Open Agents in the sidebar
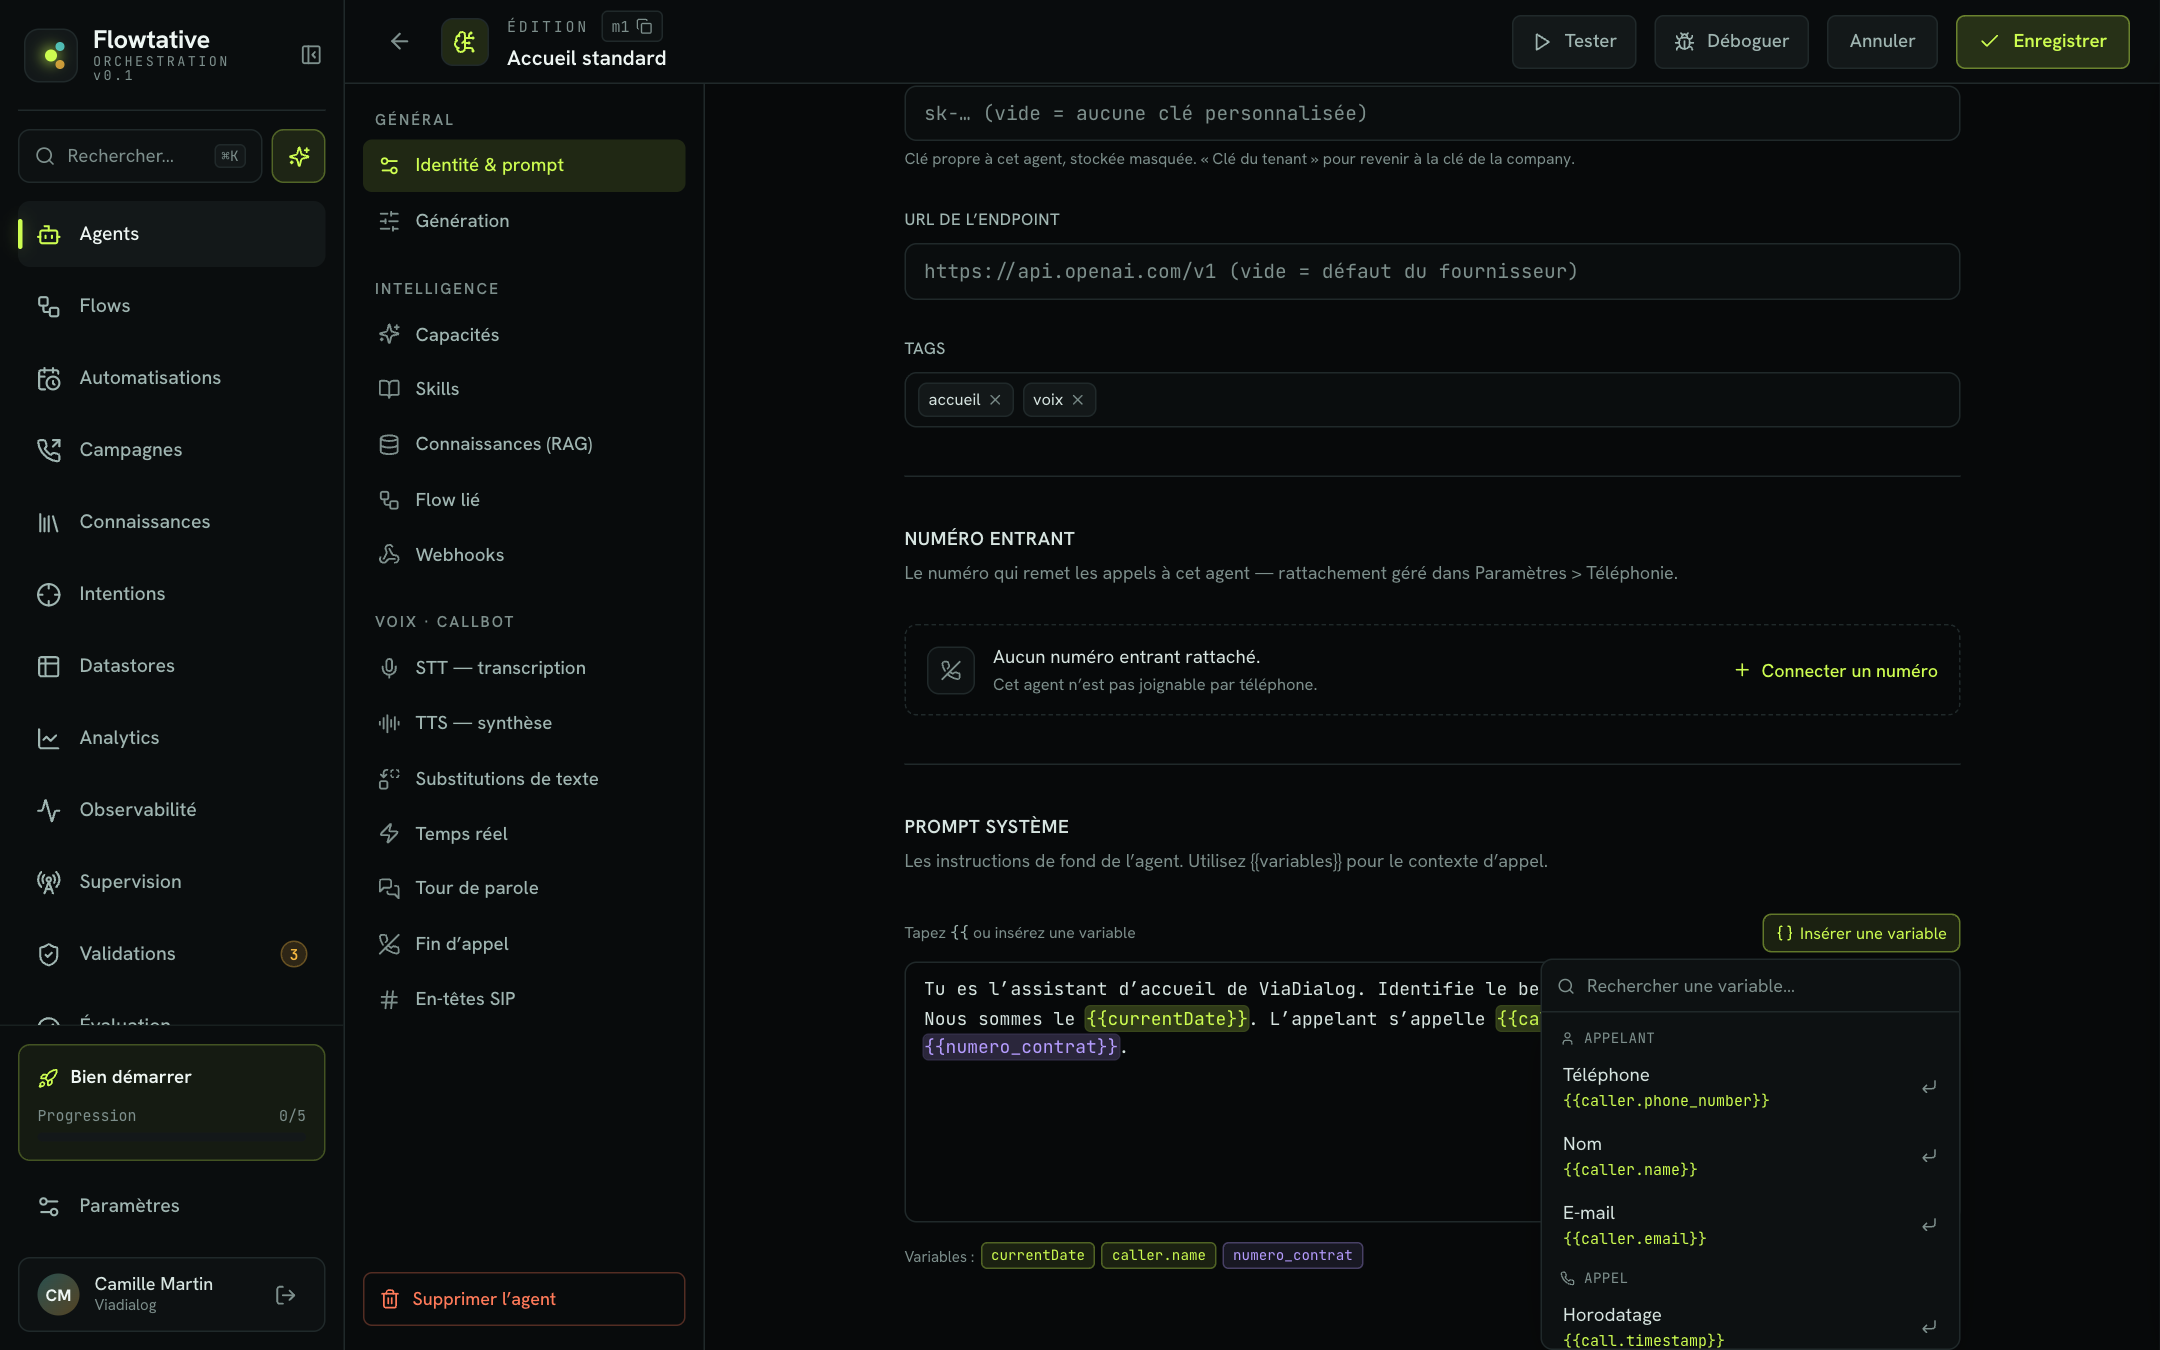This screenshot has width=2160, height=1350. 172,234
